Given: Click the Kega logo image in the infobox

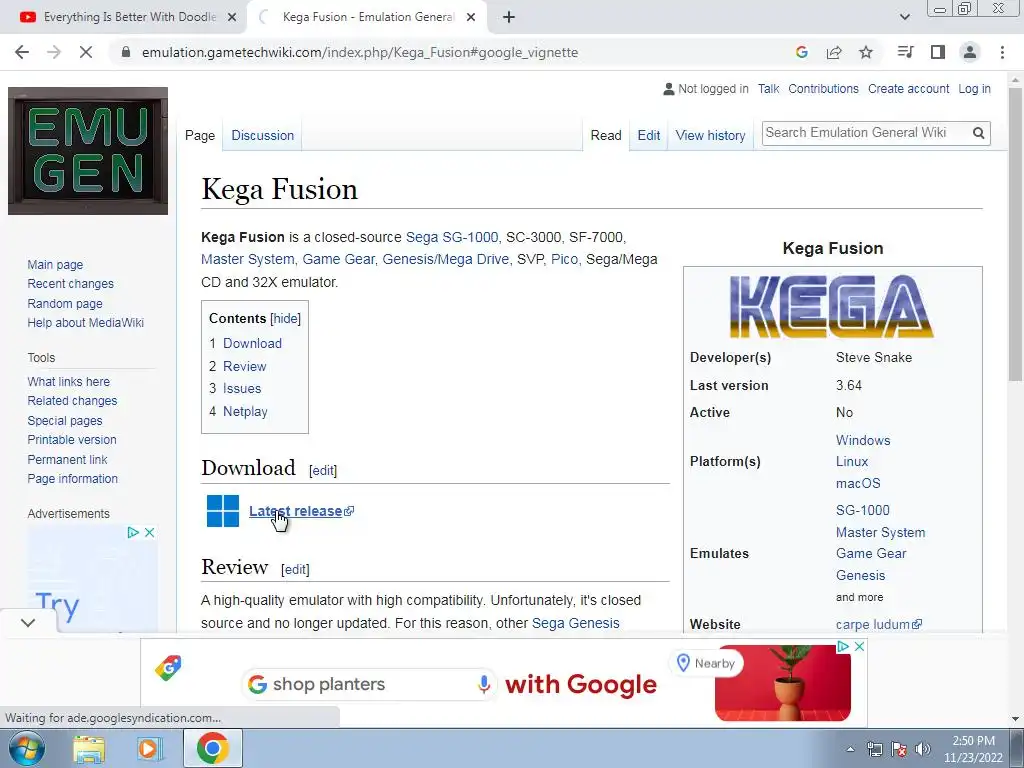Looking at the screenshot, I should click(x=832, y=306).
